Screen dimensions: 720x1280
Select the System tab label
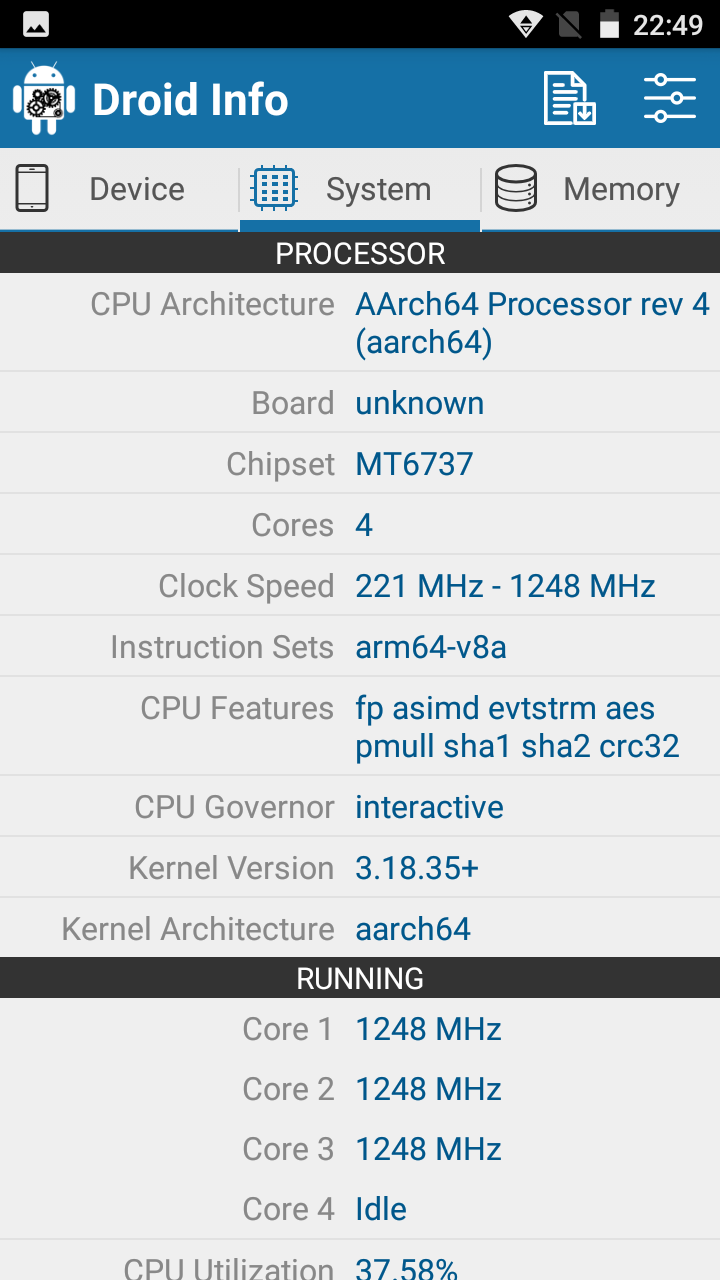[378, 189]
